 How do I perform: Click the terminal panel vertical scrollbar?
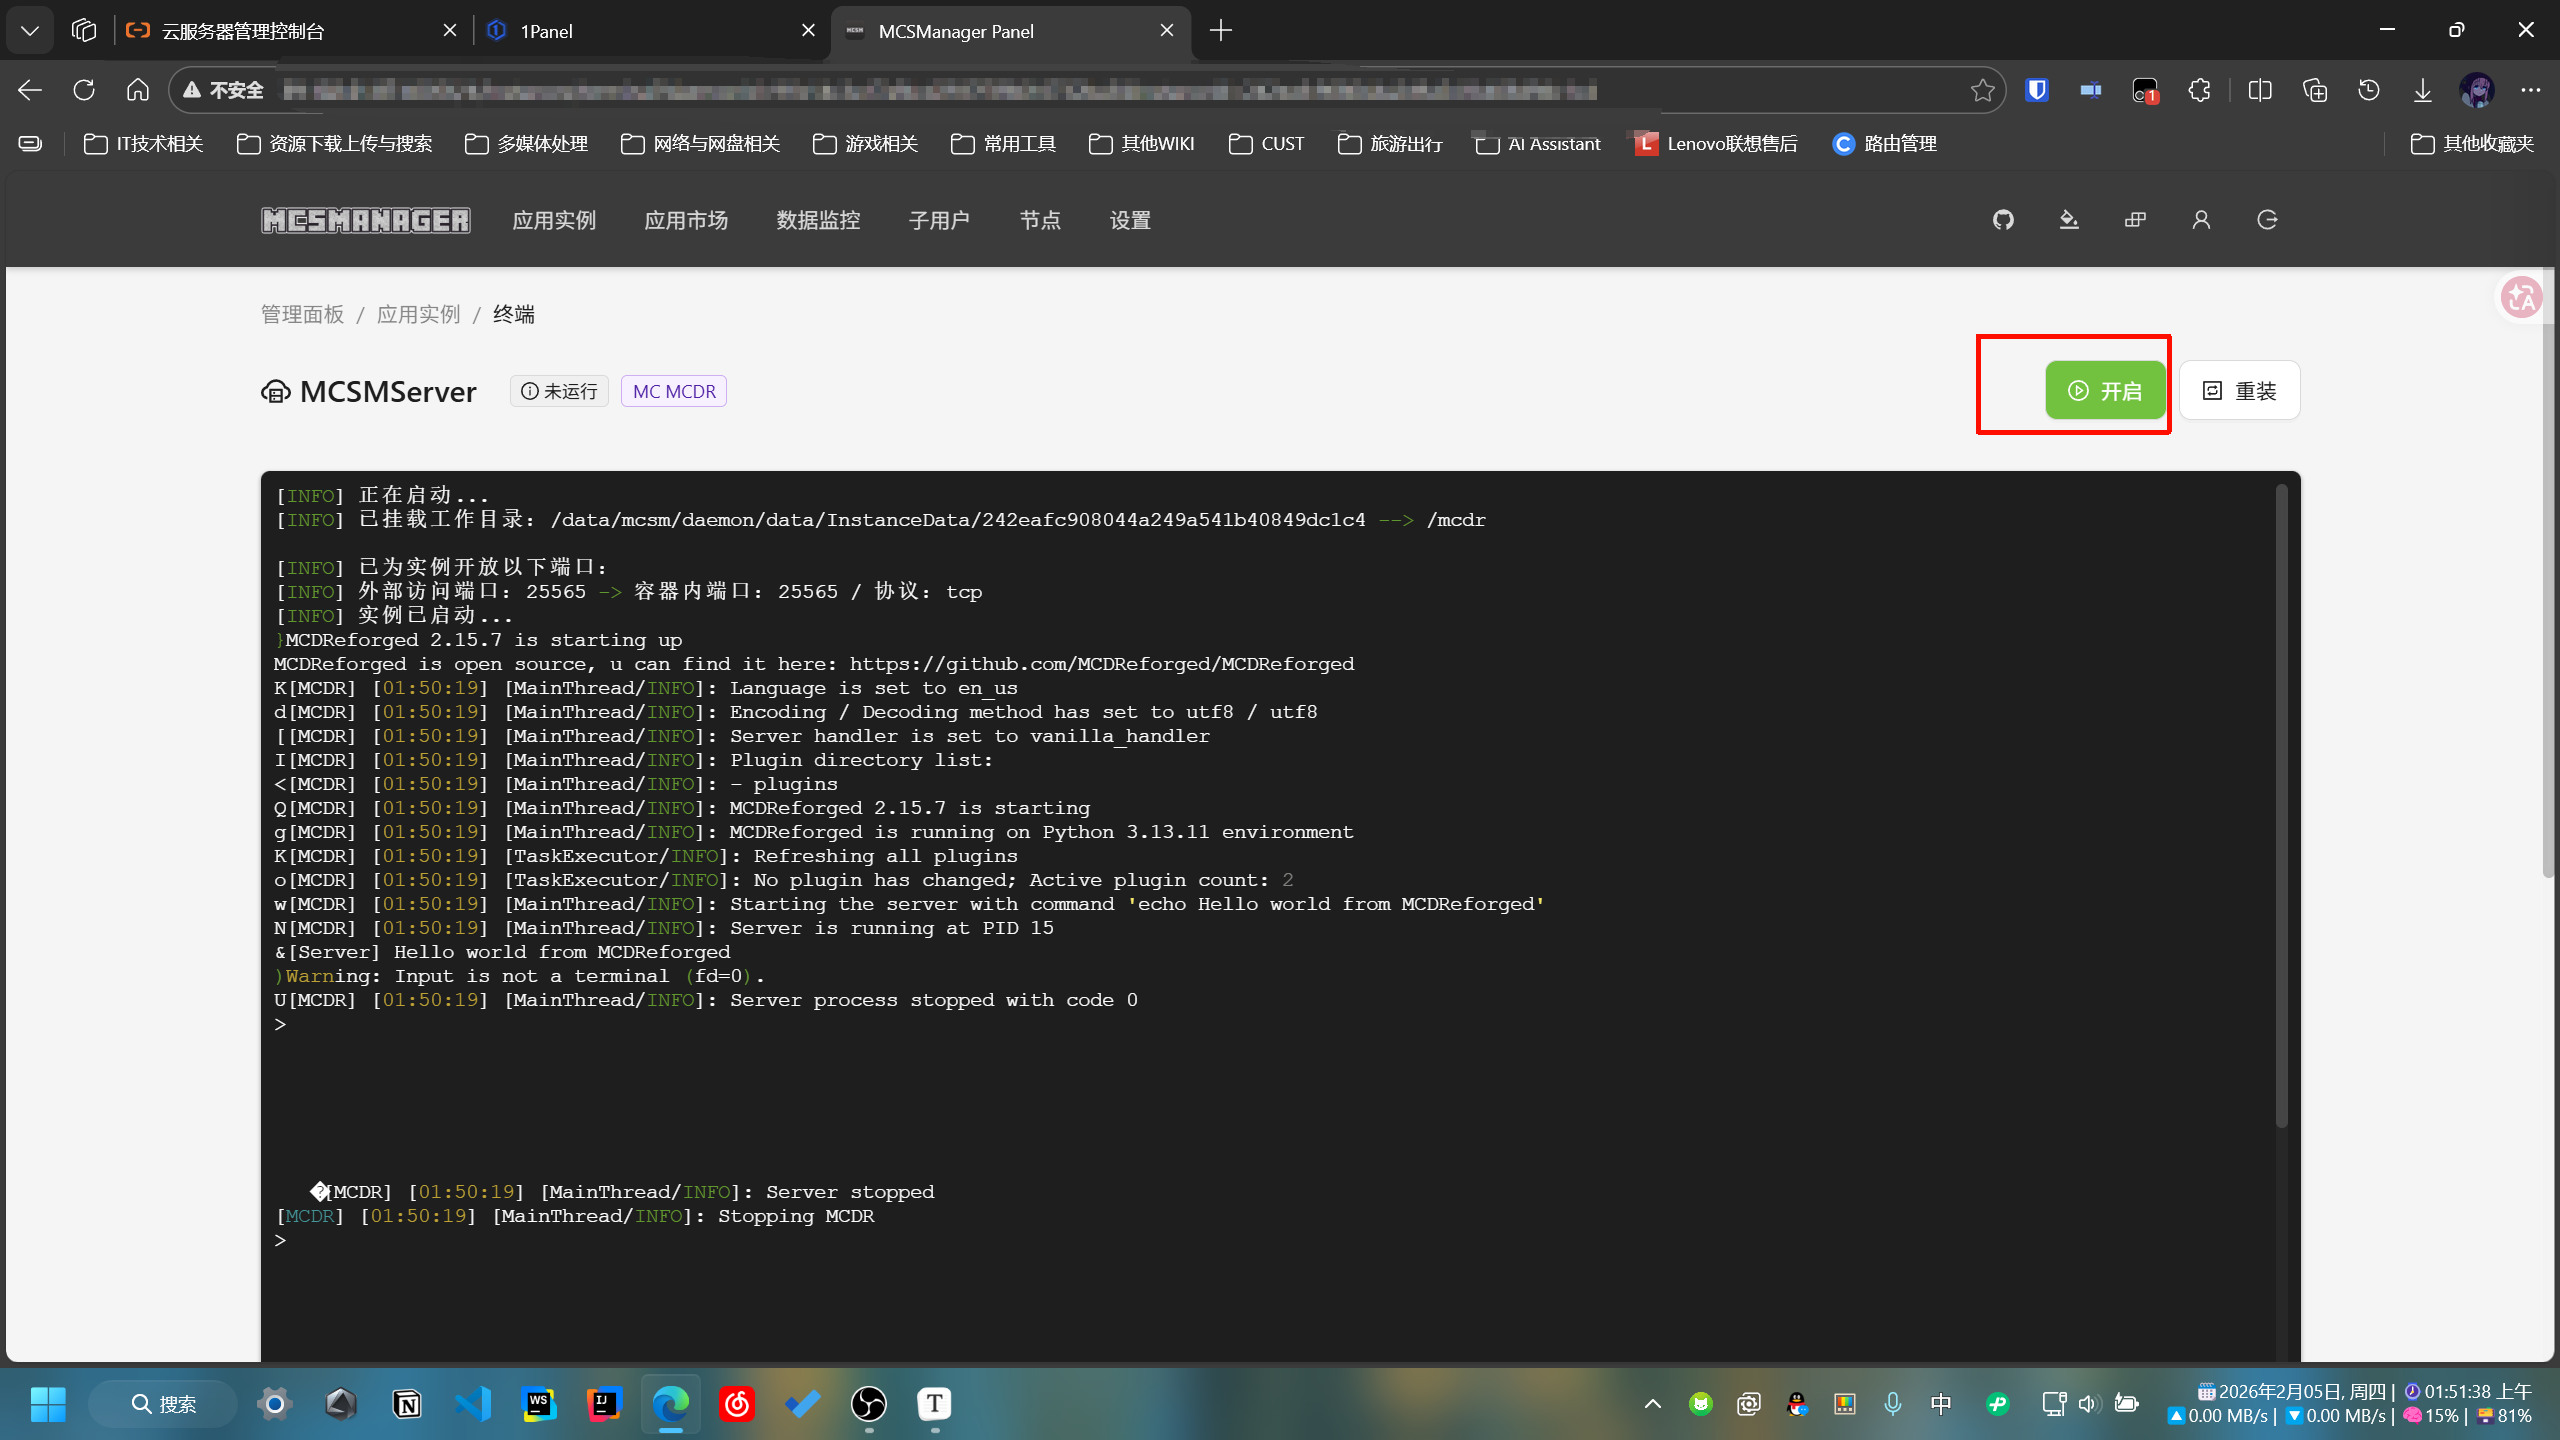(2281, 805)
